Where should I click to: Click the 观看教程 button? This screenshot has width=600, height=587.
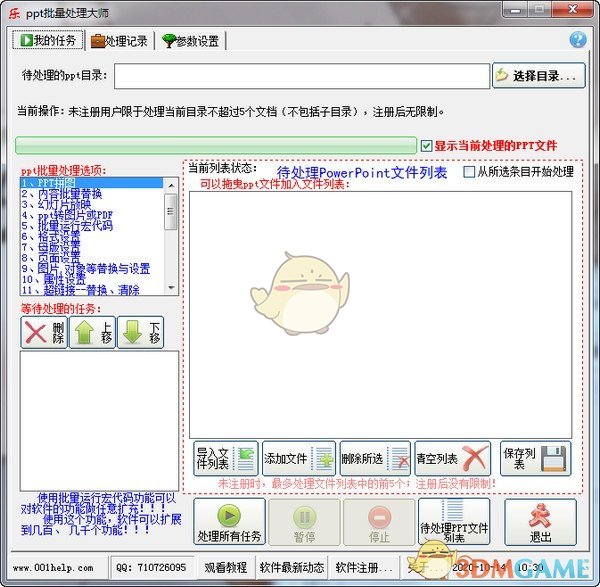pyautogui.click(x=225, y=567)
